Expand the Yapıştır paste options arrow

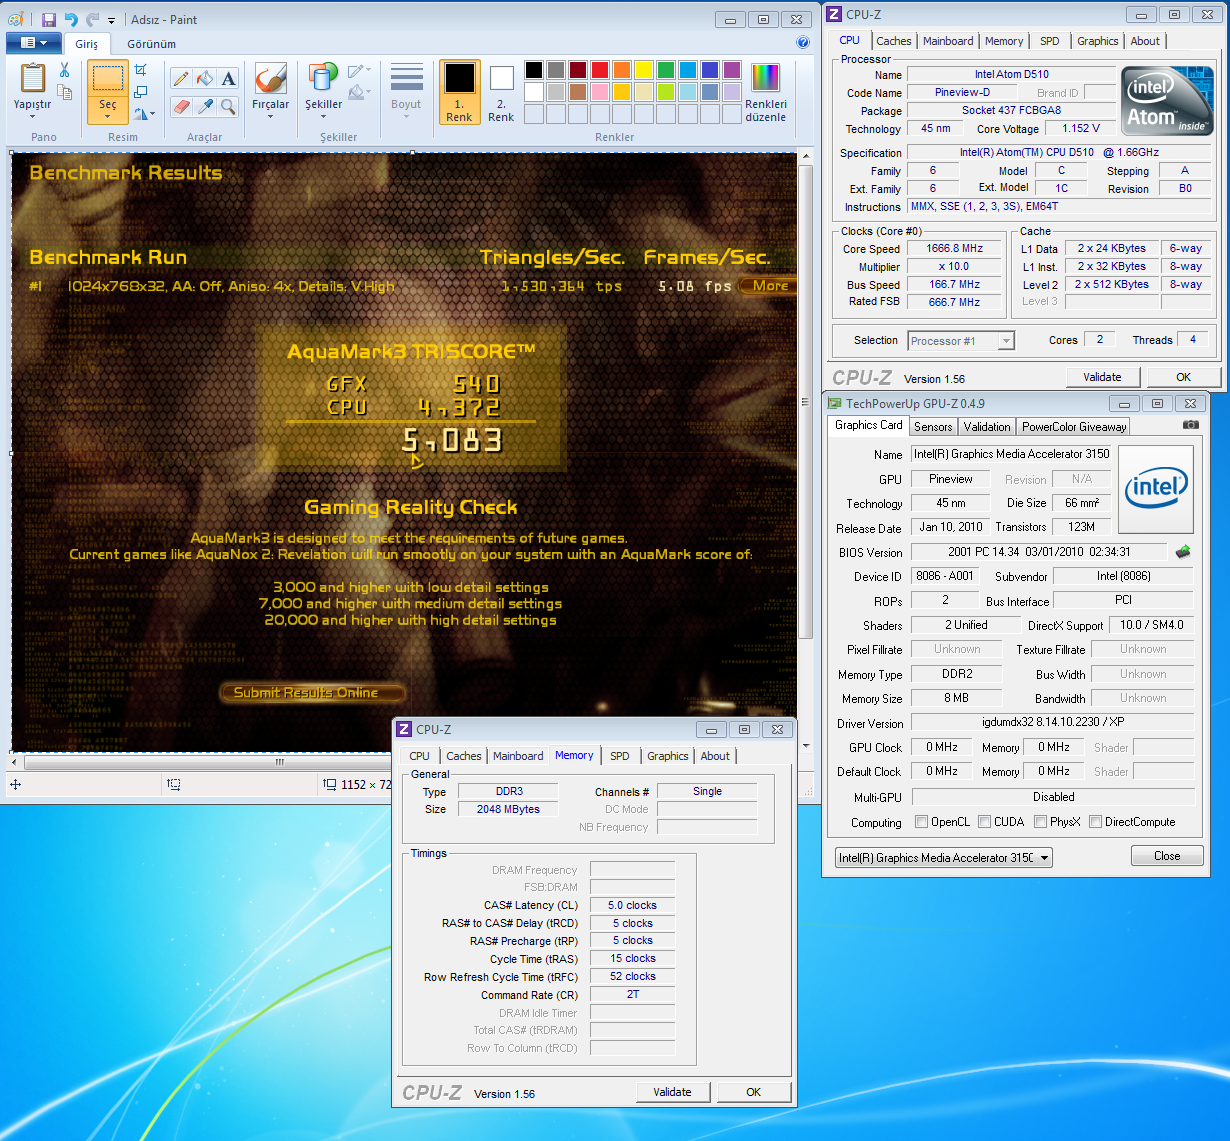pyautogui.click(x=32, y=116)
